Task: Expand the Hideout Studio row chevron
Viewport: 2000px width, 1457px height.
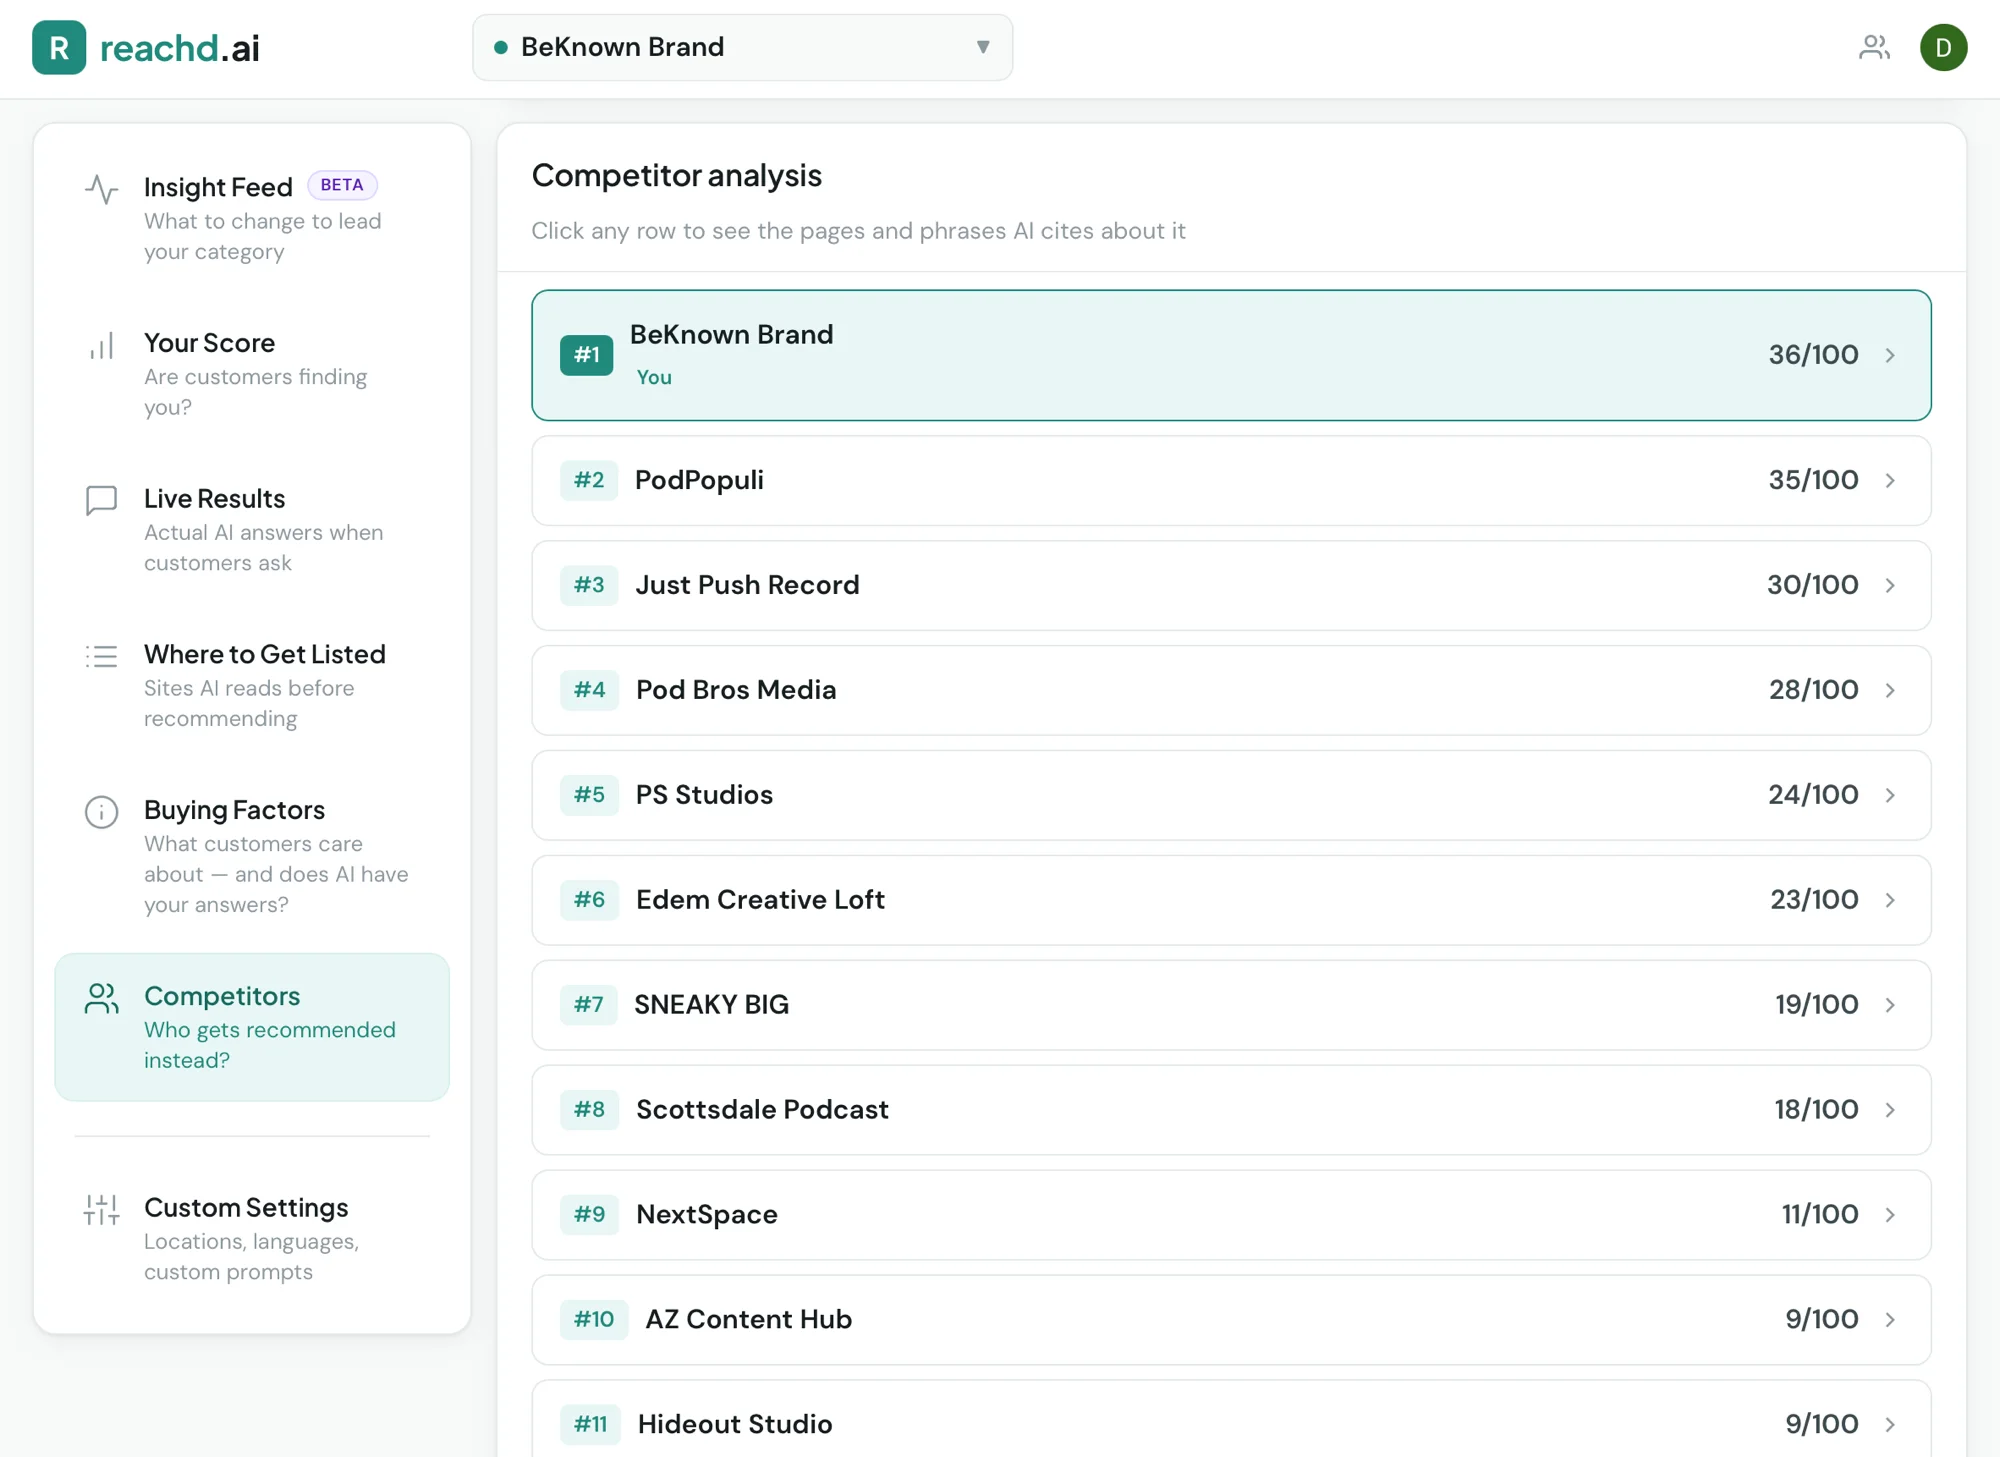Action: coord(1890,1425)
